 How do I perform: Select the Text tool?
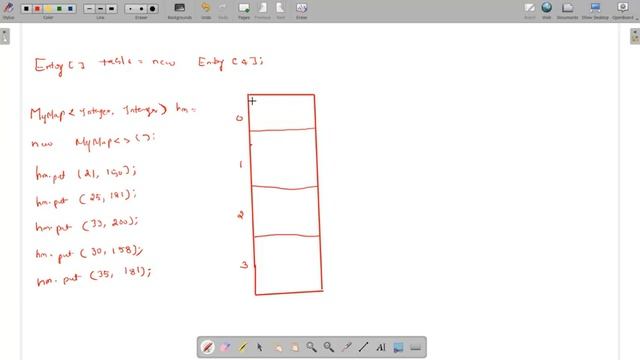tap(381, 347)
